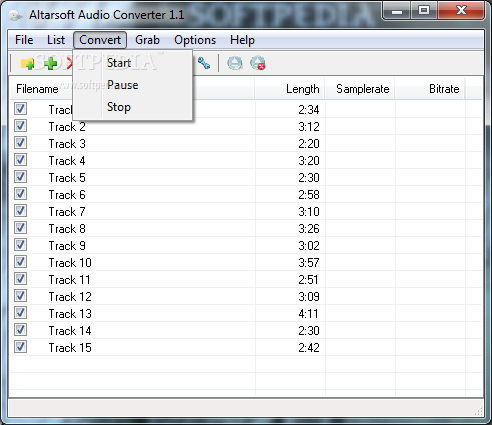Uncheck the Track 8 checkbox
Viewport: 492px width, 425px height.
pos(20,228)
